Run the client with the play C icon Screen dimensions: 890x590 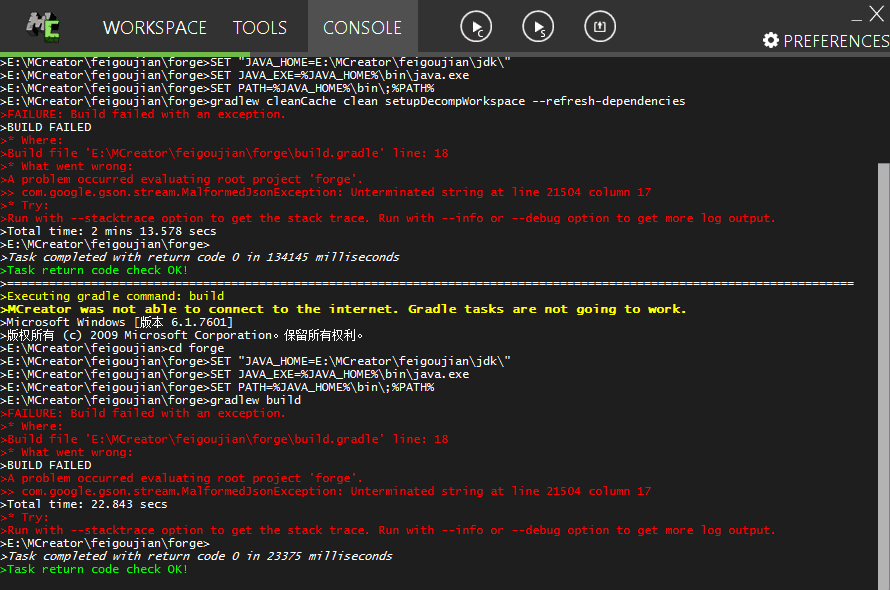pos(478,28)
